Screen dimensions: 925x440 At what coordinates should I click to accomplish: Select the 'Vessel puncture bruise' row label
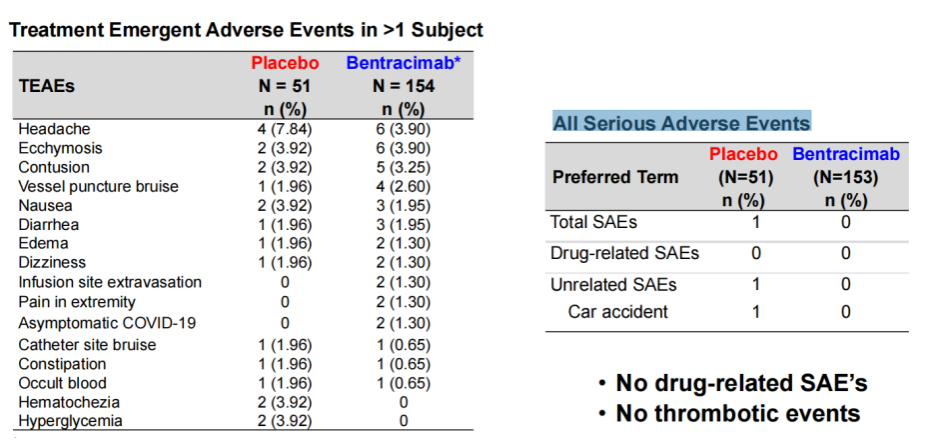[98, 186]
